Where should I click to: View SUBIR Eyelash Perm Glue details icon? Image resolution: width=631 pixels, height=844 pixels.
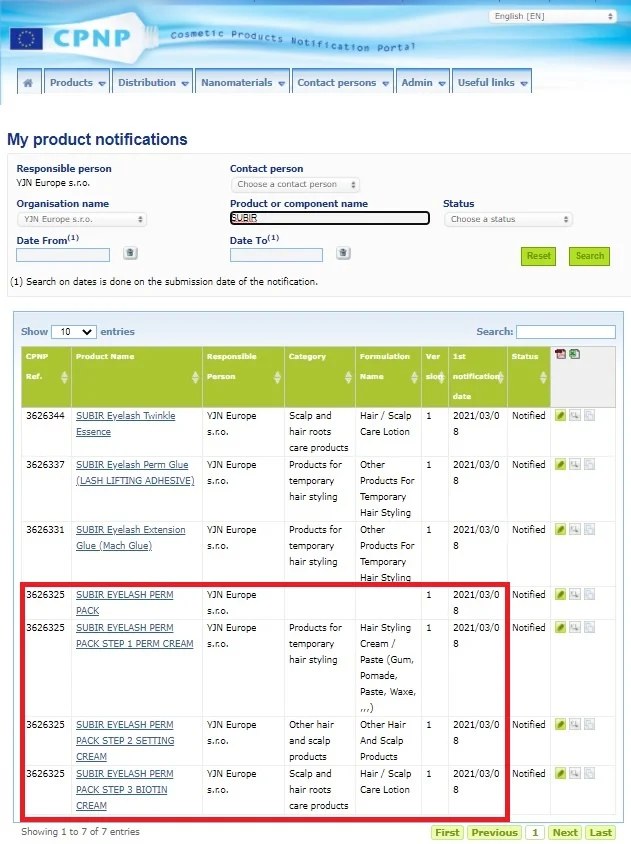pos(575,465)
